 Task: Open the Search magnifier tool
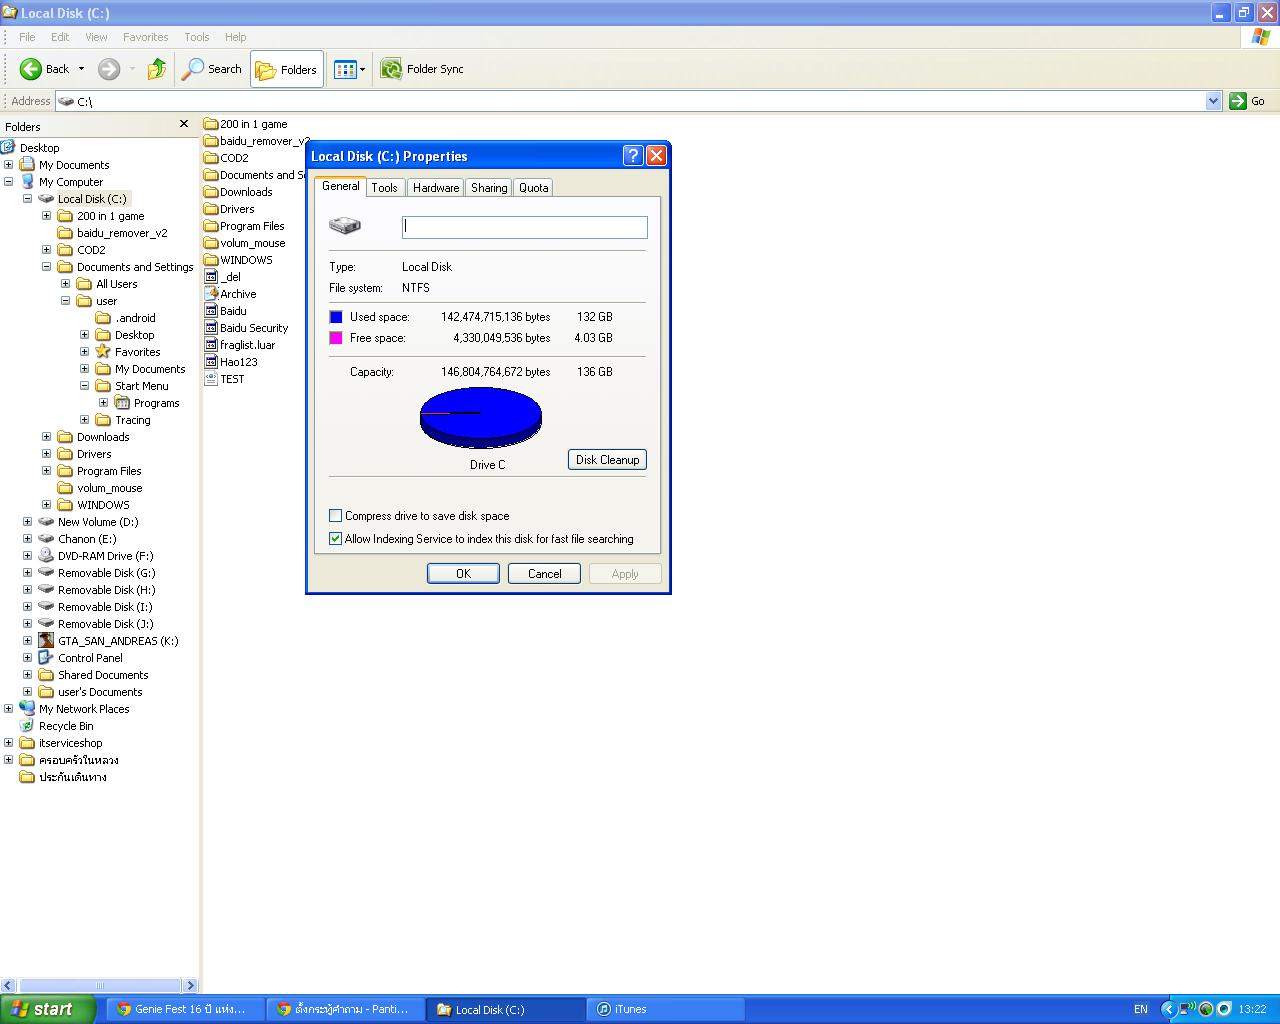(212, 69)
